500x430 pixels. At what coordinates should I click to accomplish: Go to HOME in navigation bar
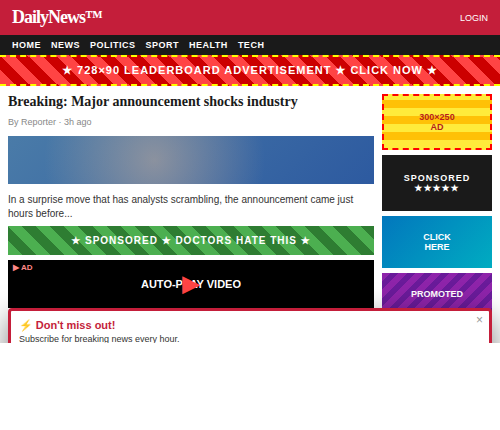(x=26, y=45)
